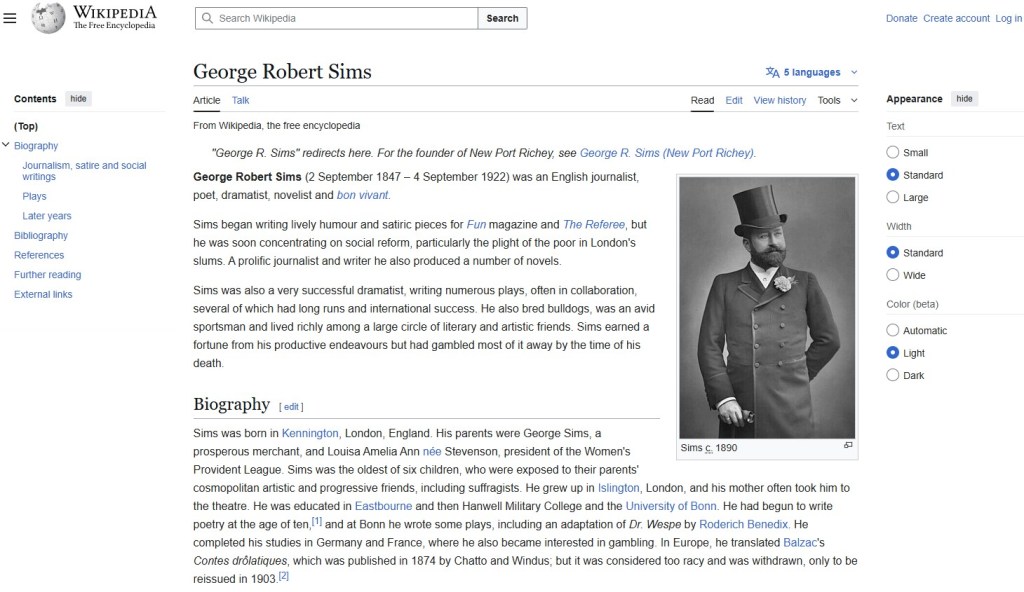The width and height of the screenshot is (1024, 592).
Task: Open the hamburger main menu
Action: coord(10,18)
